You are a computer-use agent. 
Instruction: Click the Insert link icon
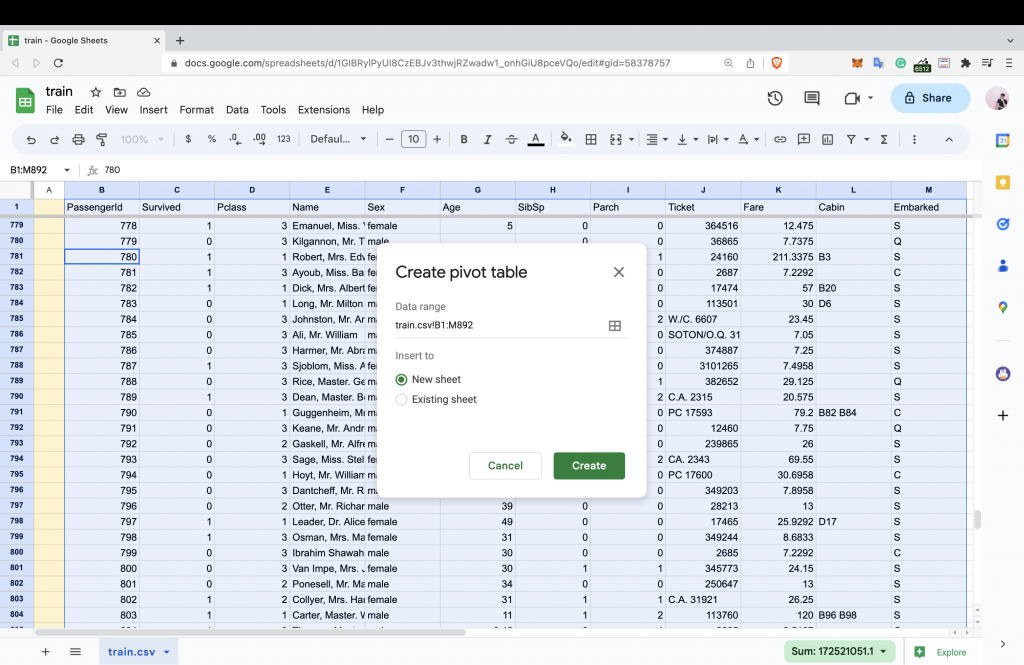(x=780, y=139)
